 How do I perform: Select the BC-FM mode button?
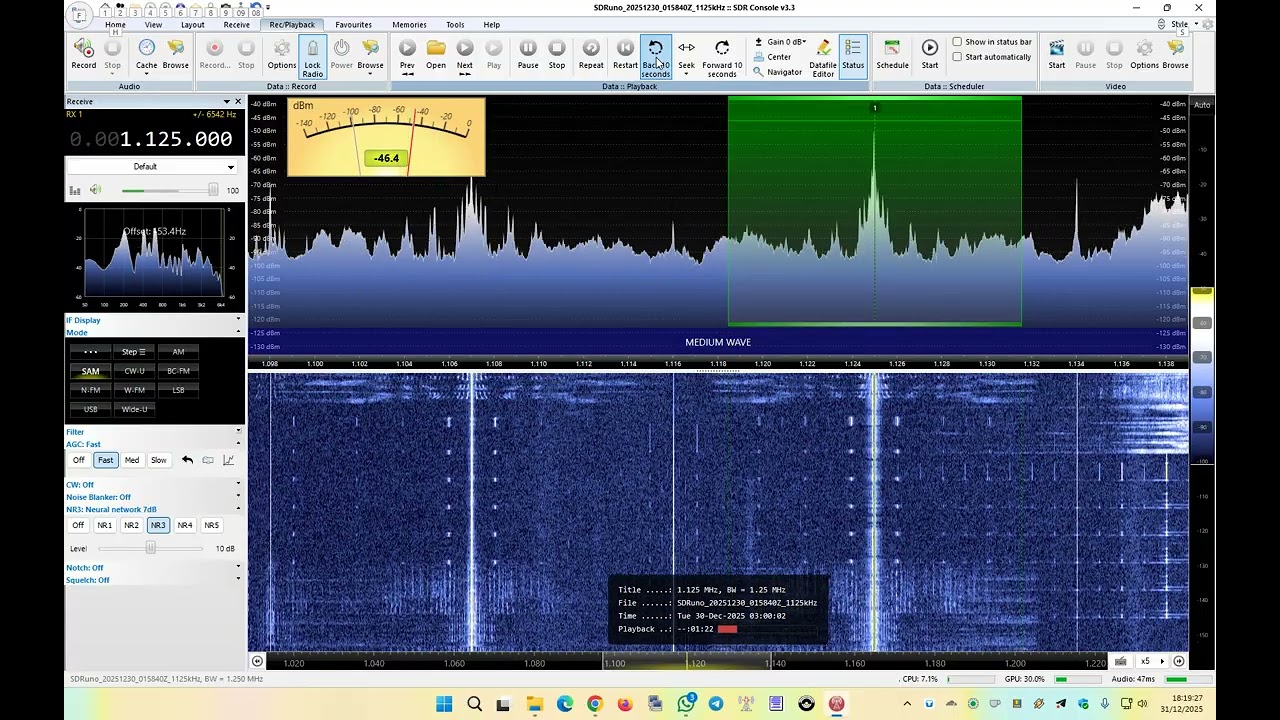[x=178, y=371]
